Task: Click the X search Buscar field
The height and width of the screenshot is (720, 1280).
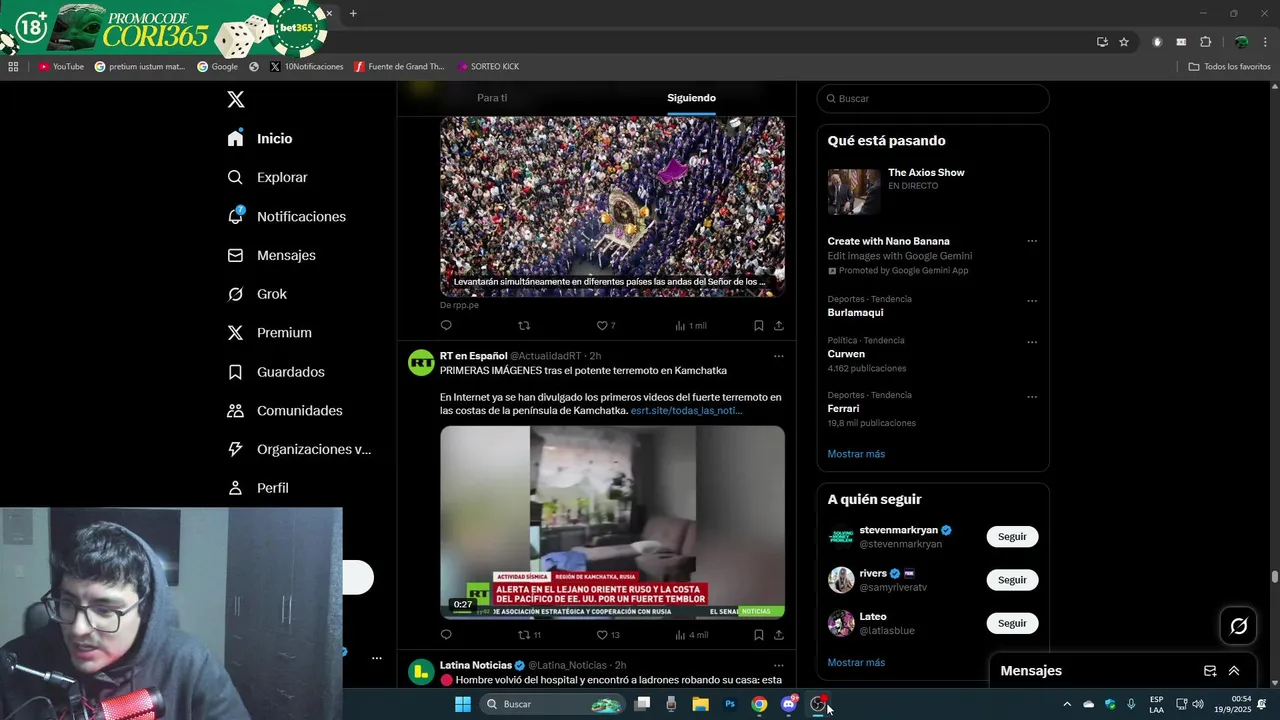Action: click(x=933, y=99)
